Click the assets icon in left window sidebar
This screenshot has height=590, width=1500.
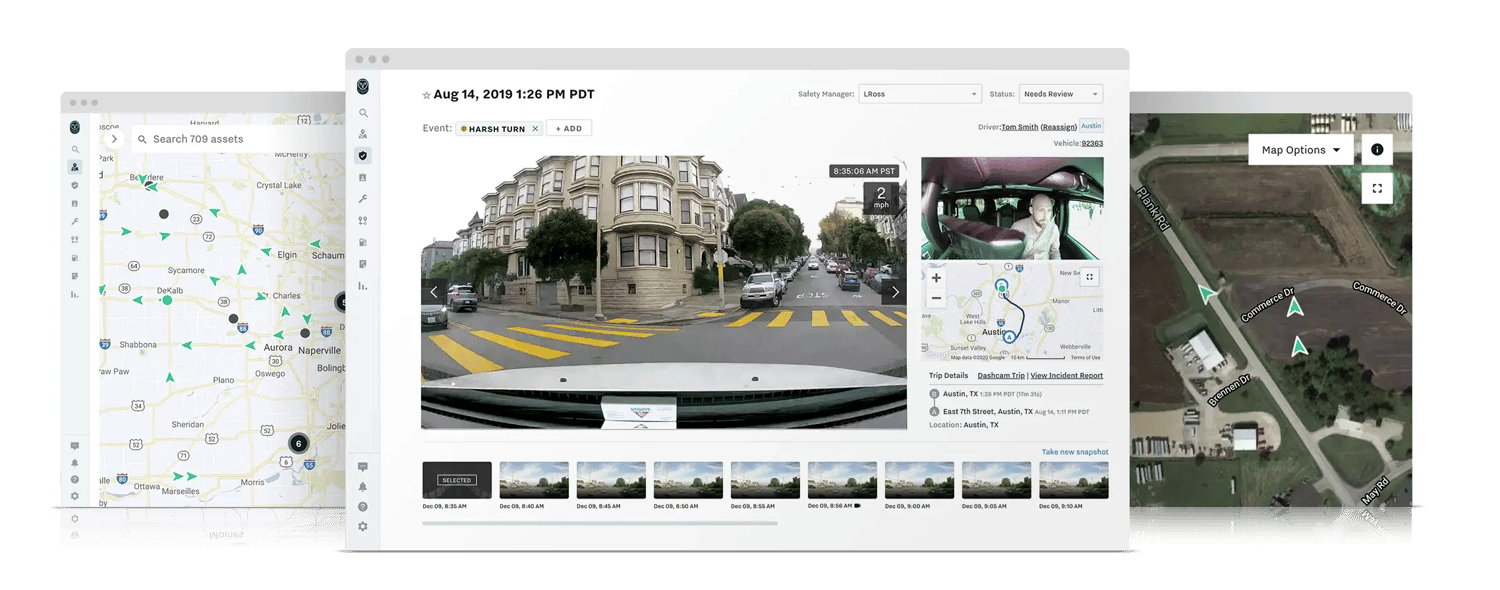click(x=75, y=167)
